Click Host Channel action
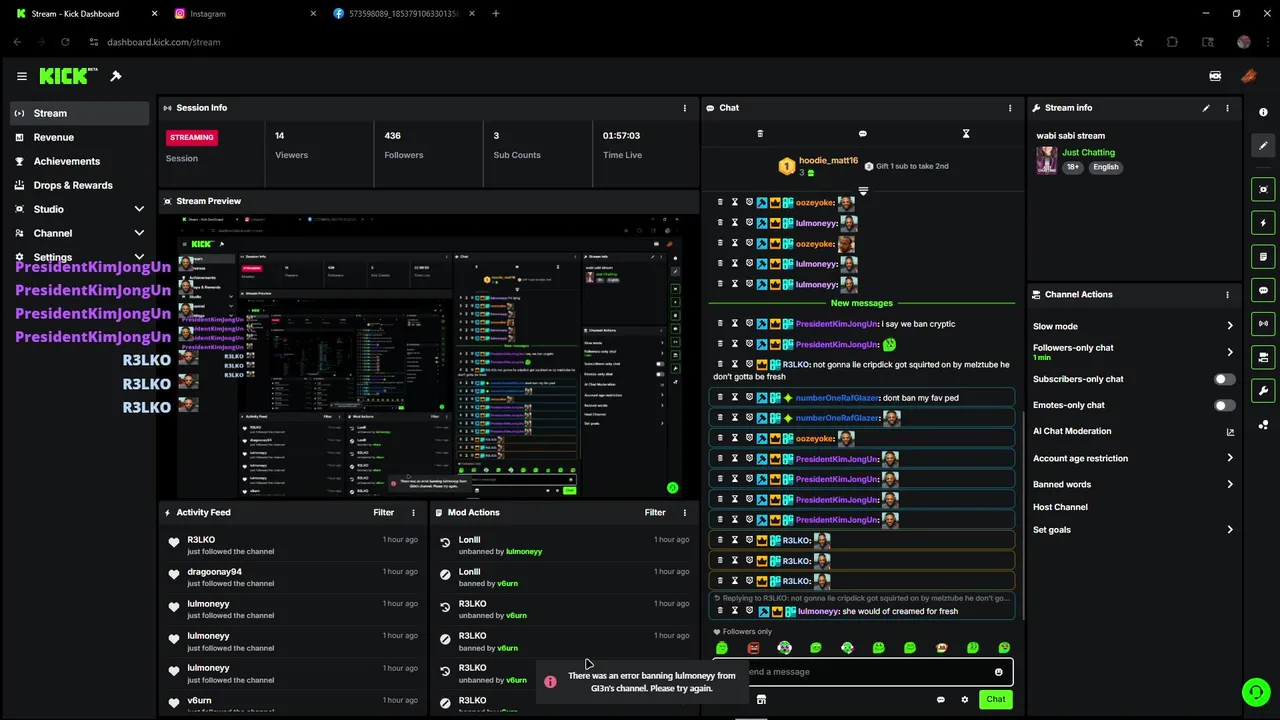This screenshot has width=1280, height=720. (1060, 507)
